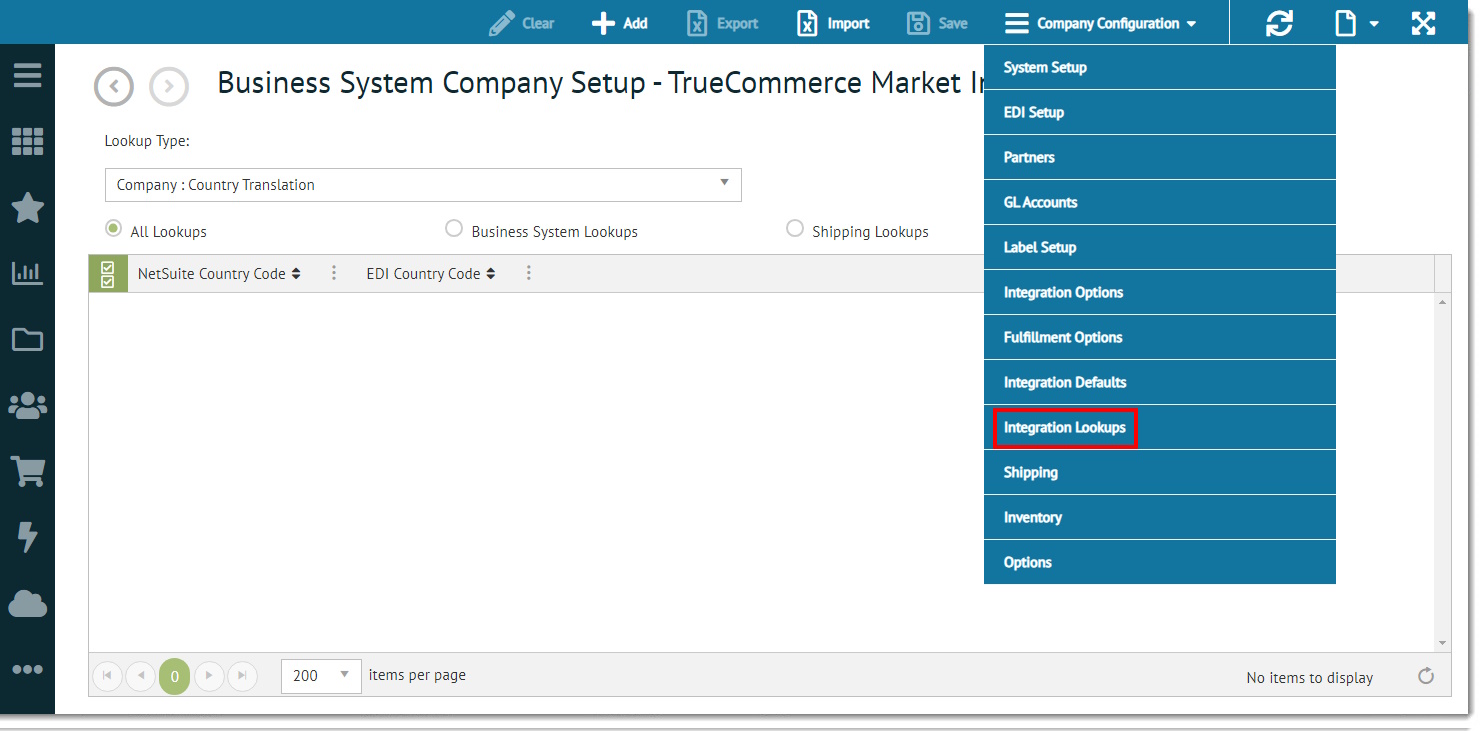The width and height of the screenshot is (1482, 731).
Task: Click the refresh arrows icon in top bar
Action: point(1279,23)
